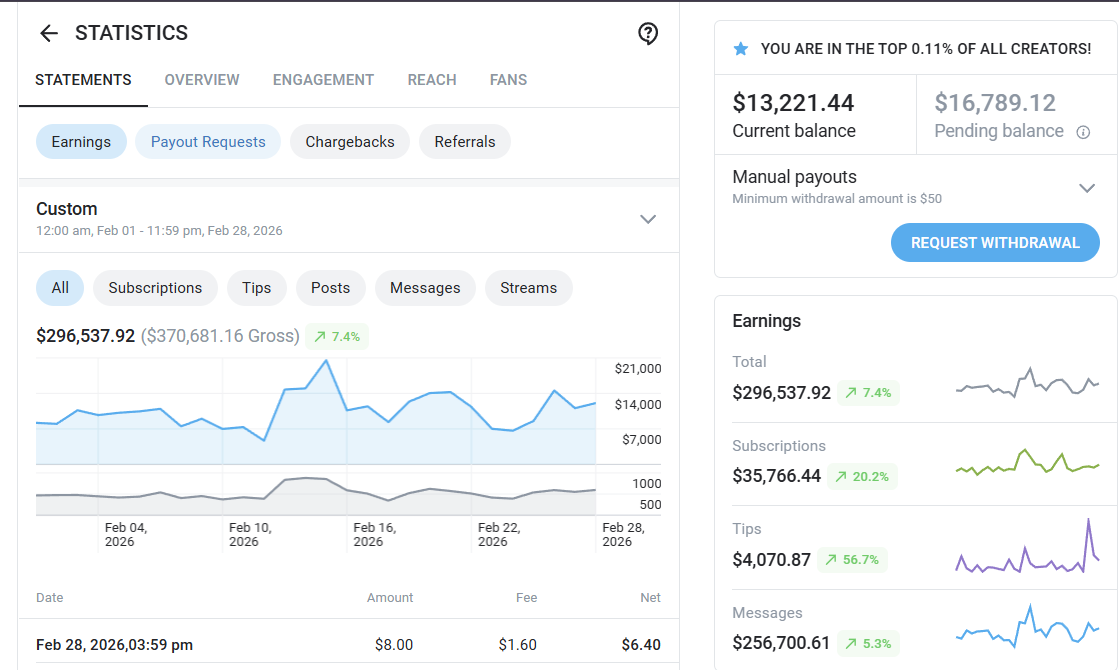Image resolution: width=1119 pixels, height=670 pixels.
Task: Select the Referrals pill
Action: coord(465,142)
